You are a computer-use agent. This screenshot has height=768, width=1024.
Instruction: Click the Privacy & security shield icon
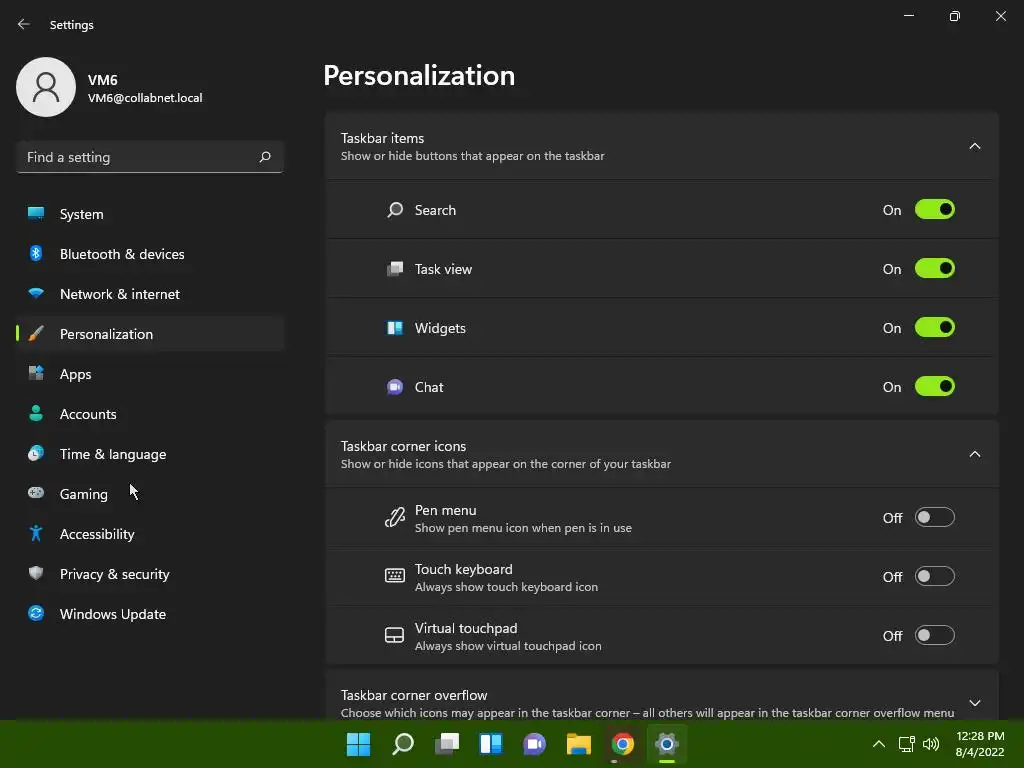36,573
